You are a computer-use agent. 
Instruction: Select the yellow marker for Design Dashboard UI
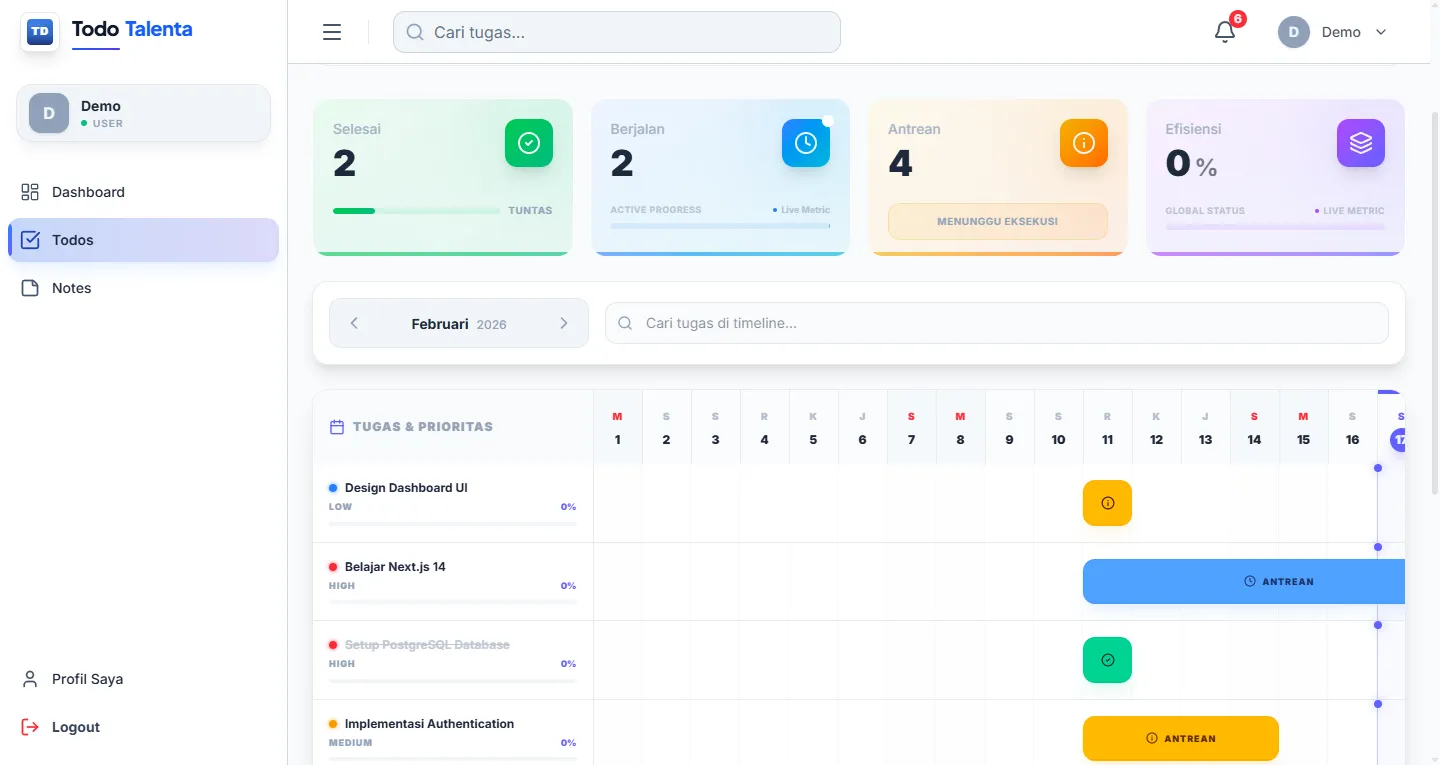click(x=1107, y=503)
